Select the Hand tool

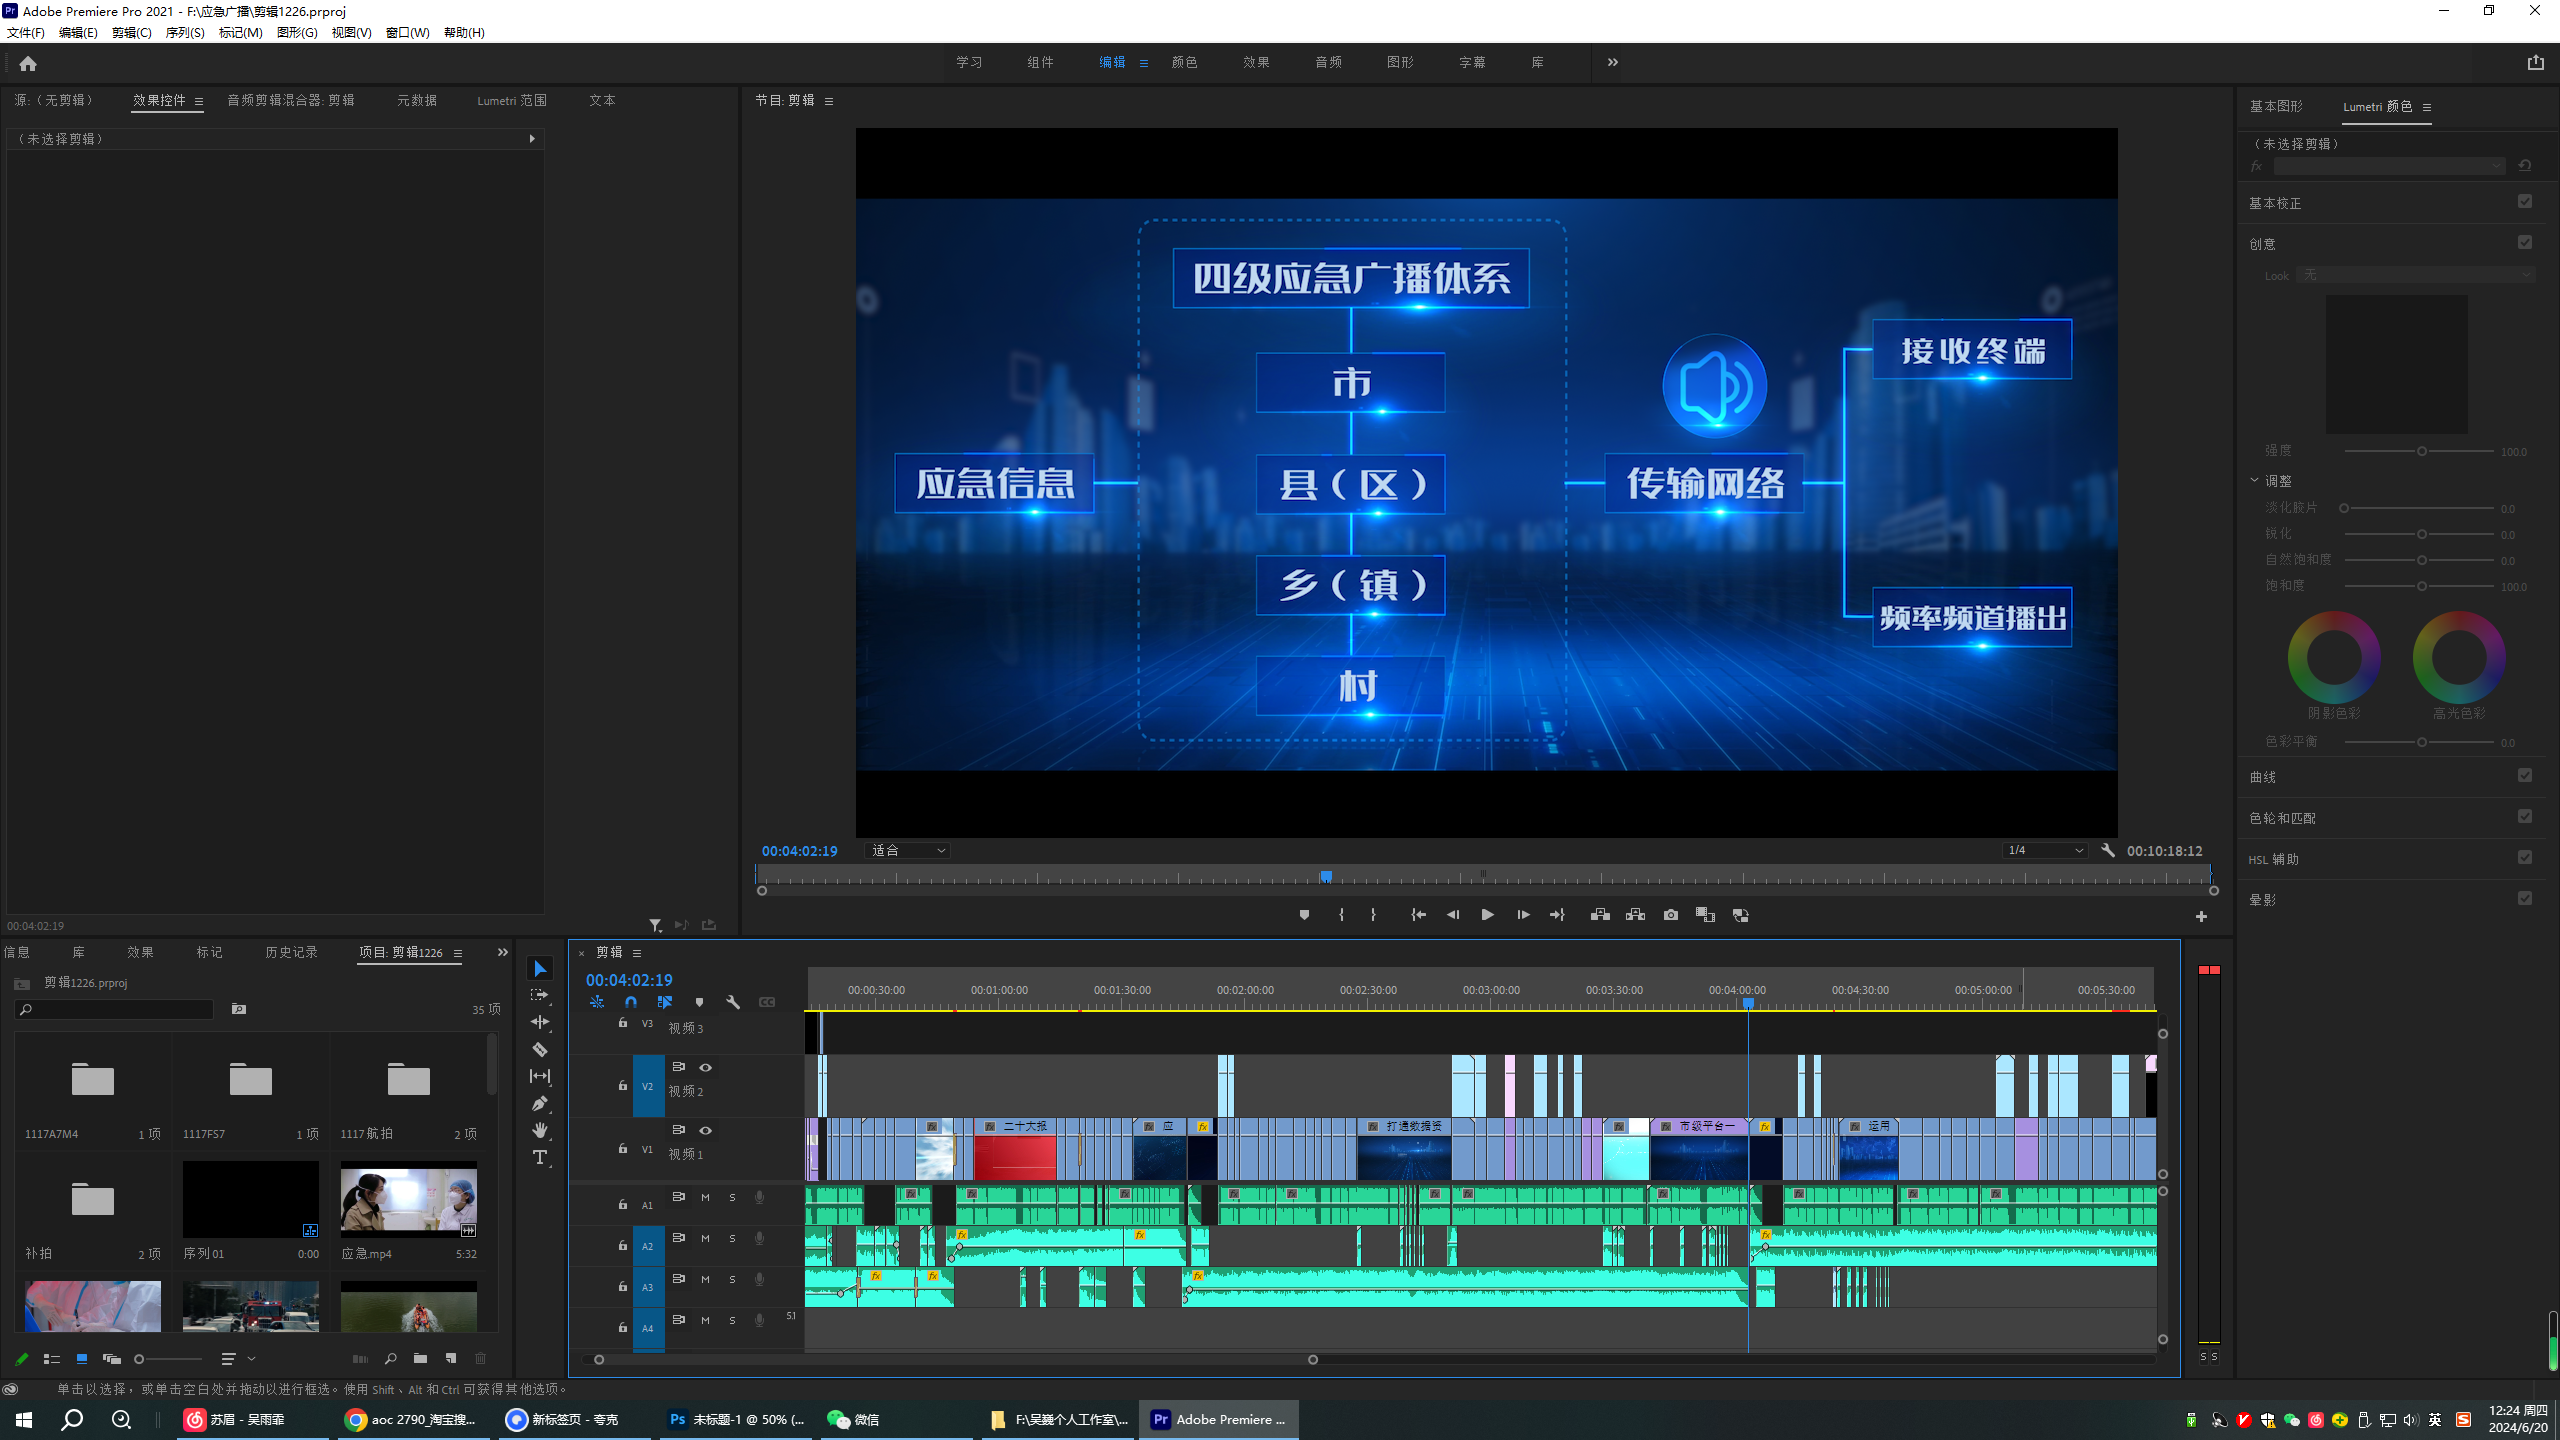tap(540, 1130)
